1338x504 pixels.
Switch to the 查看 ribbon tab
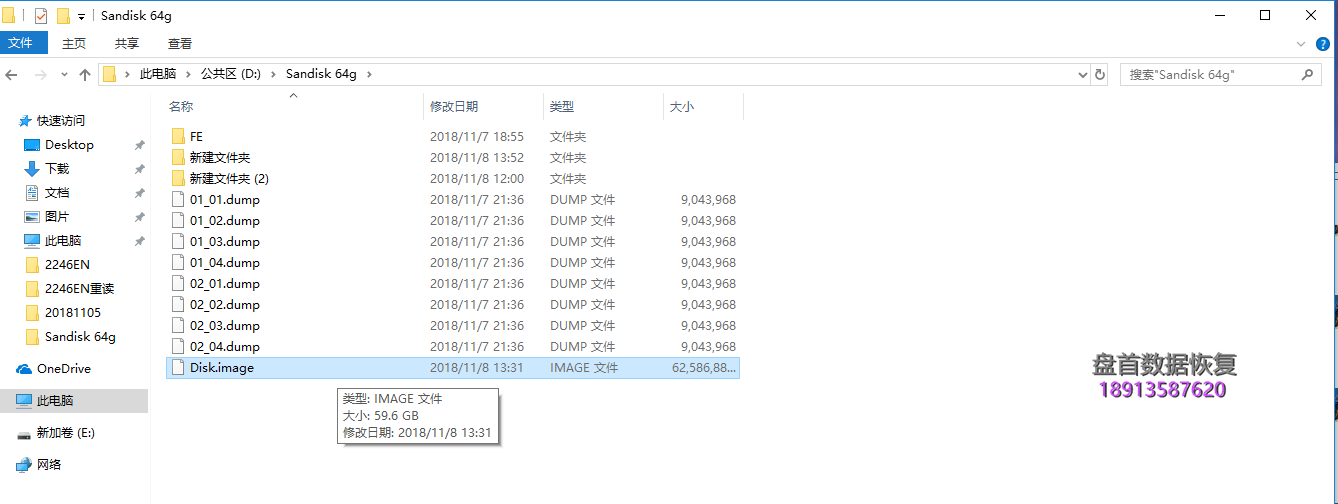point(180,43)
